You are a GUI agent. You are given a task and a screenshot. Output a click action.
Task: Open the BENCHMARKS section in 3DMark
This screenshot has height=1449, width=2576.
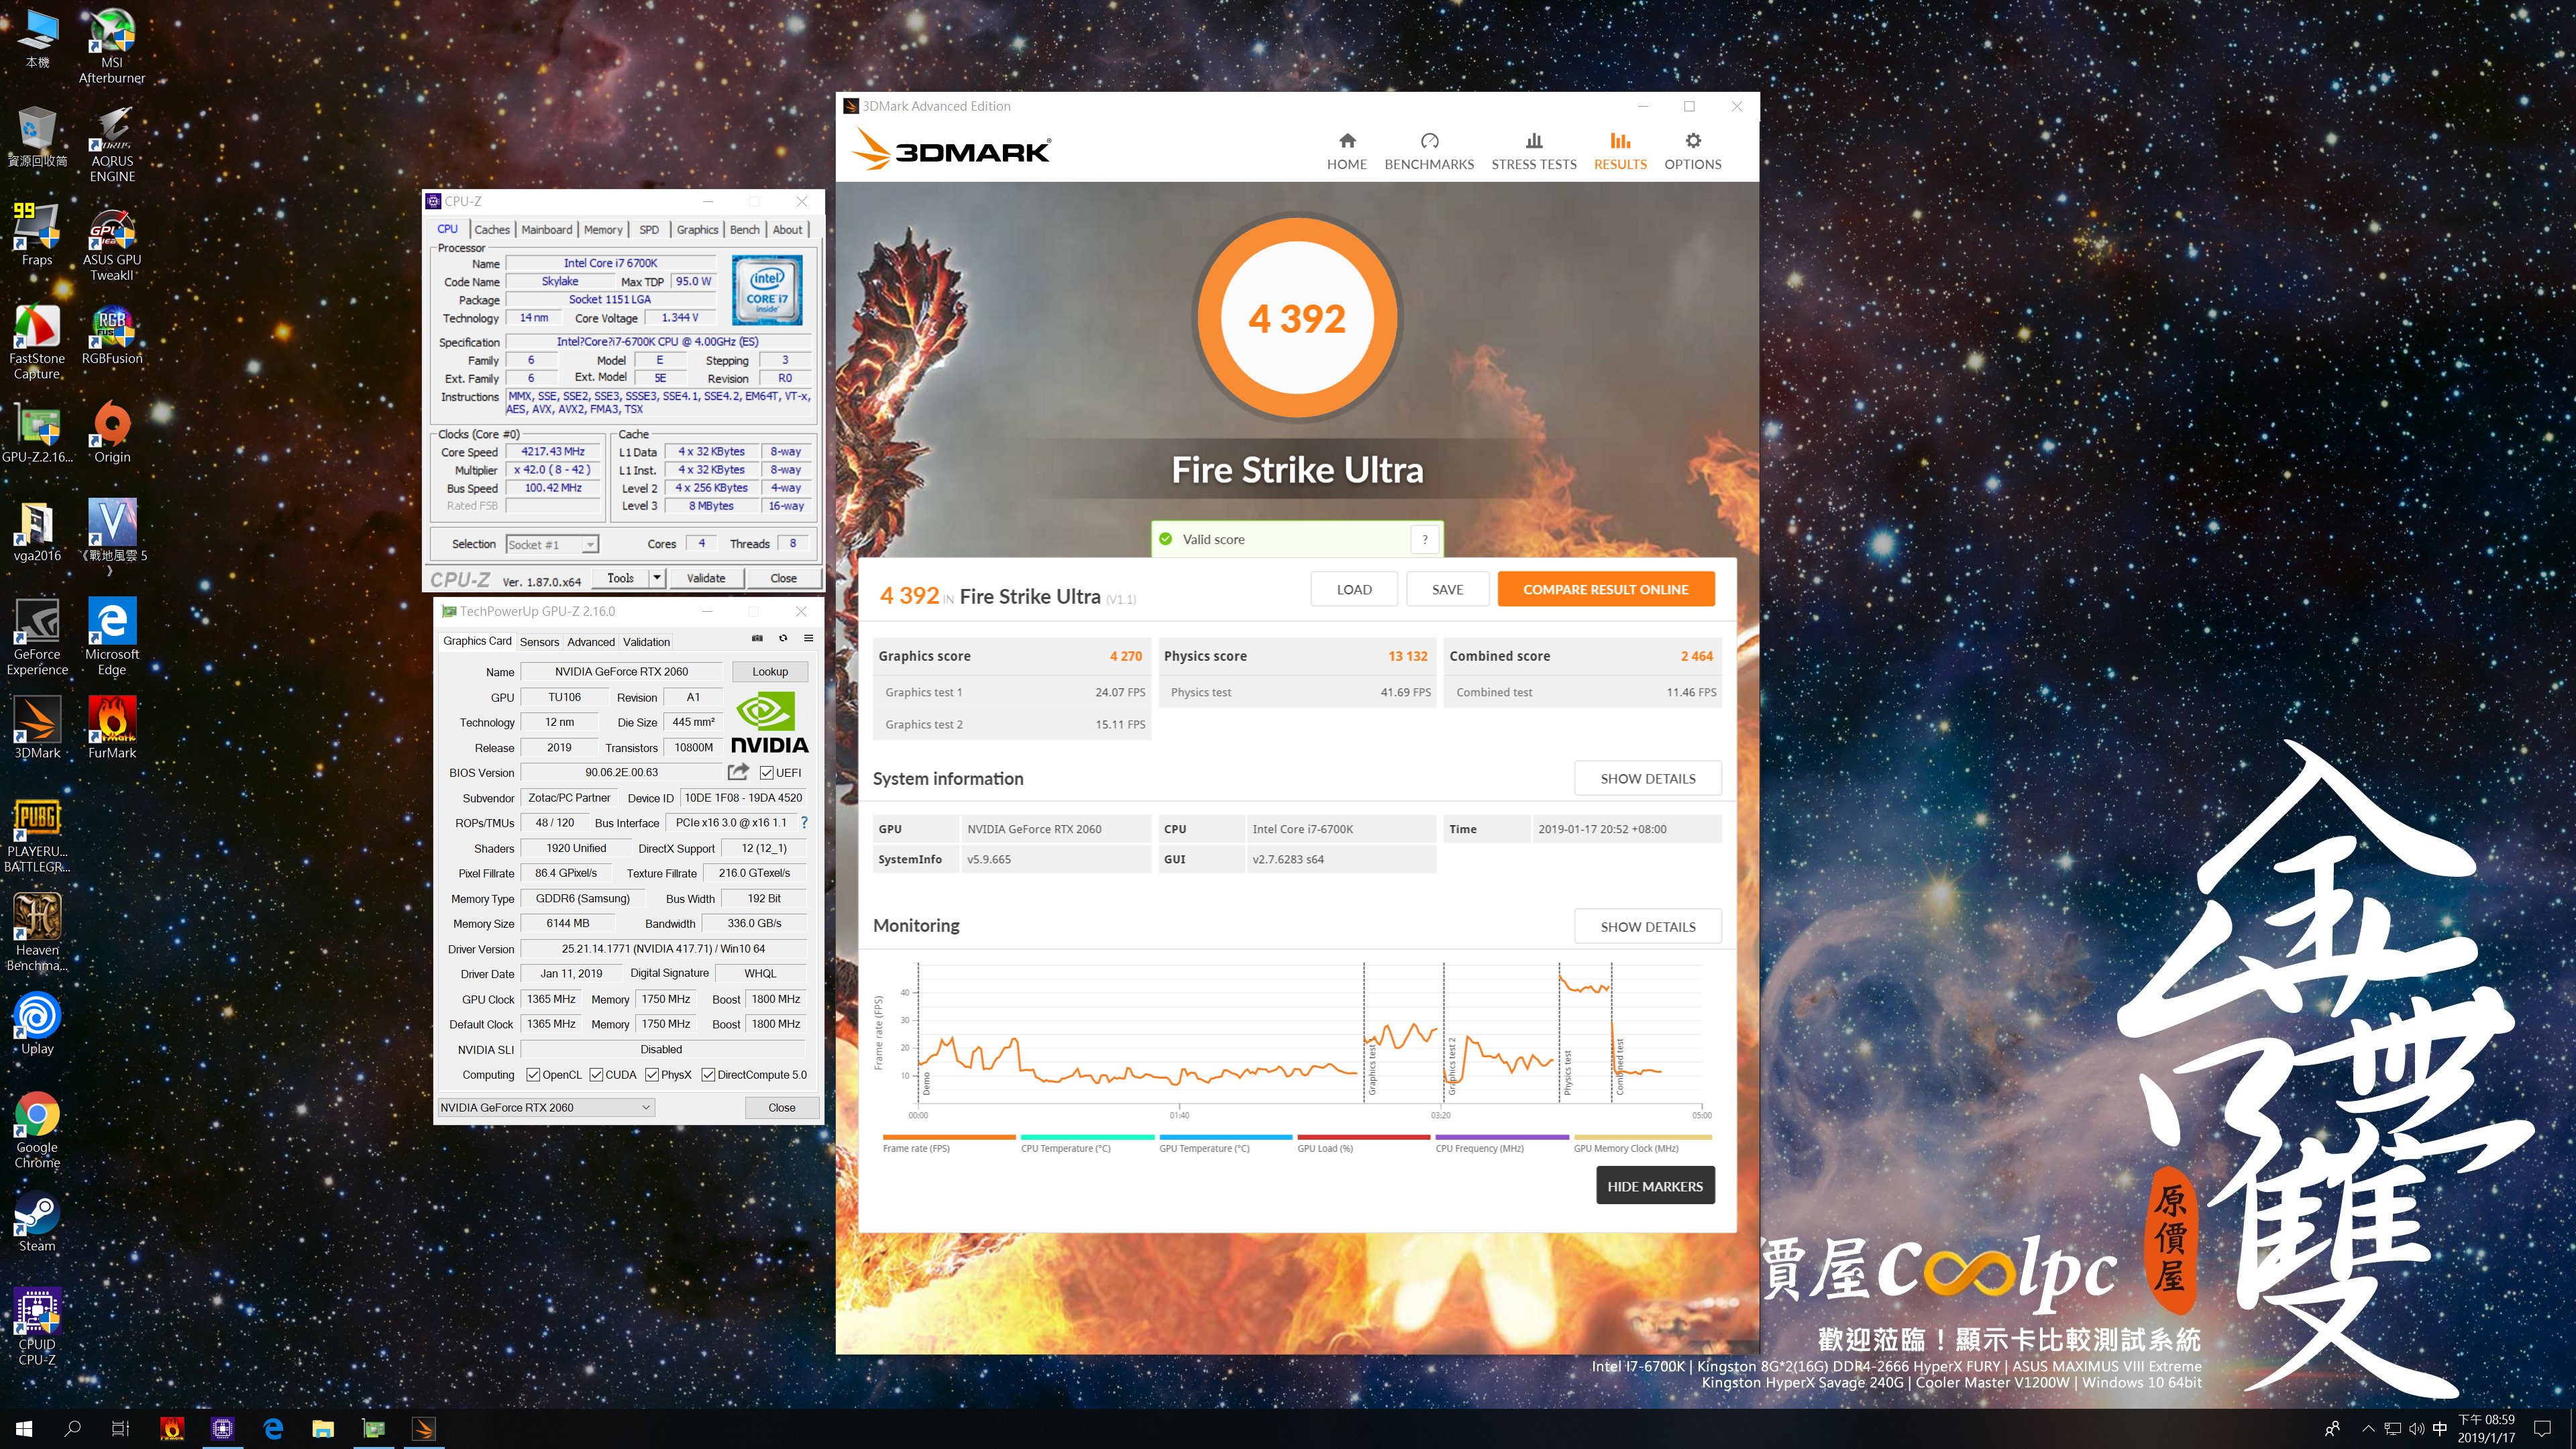(1428, 151)
